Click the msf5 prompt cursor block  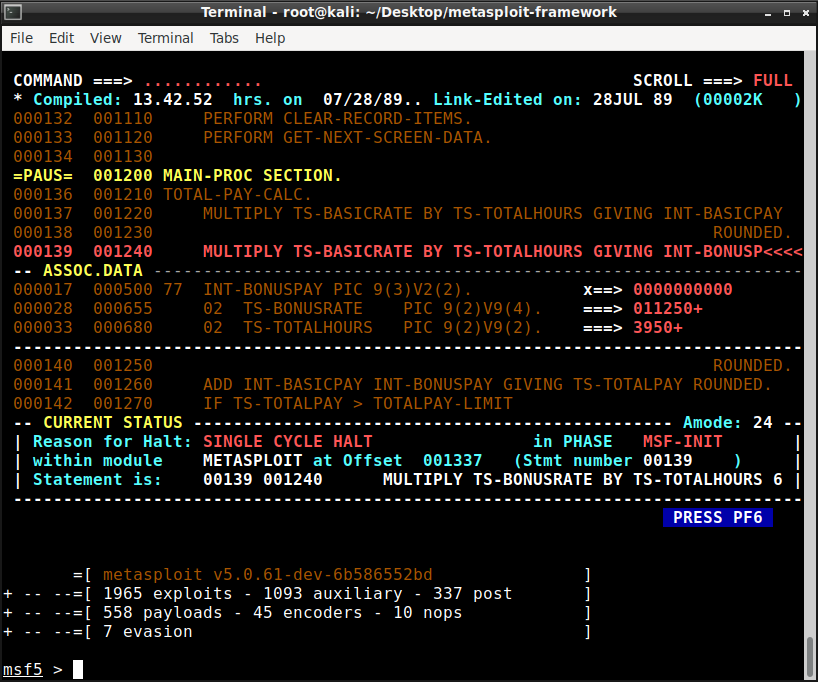tap(78, 669)
